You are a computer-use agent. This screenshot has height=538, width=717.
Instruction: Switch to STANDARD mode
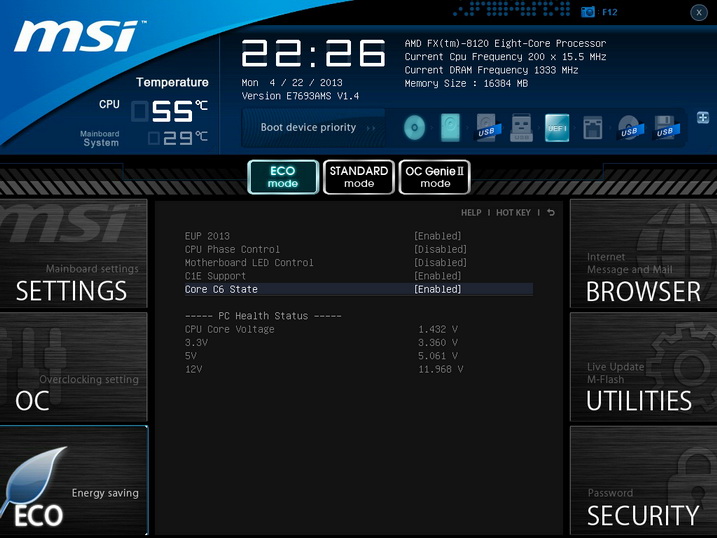359,177
